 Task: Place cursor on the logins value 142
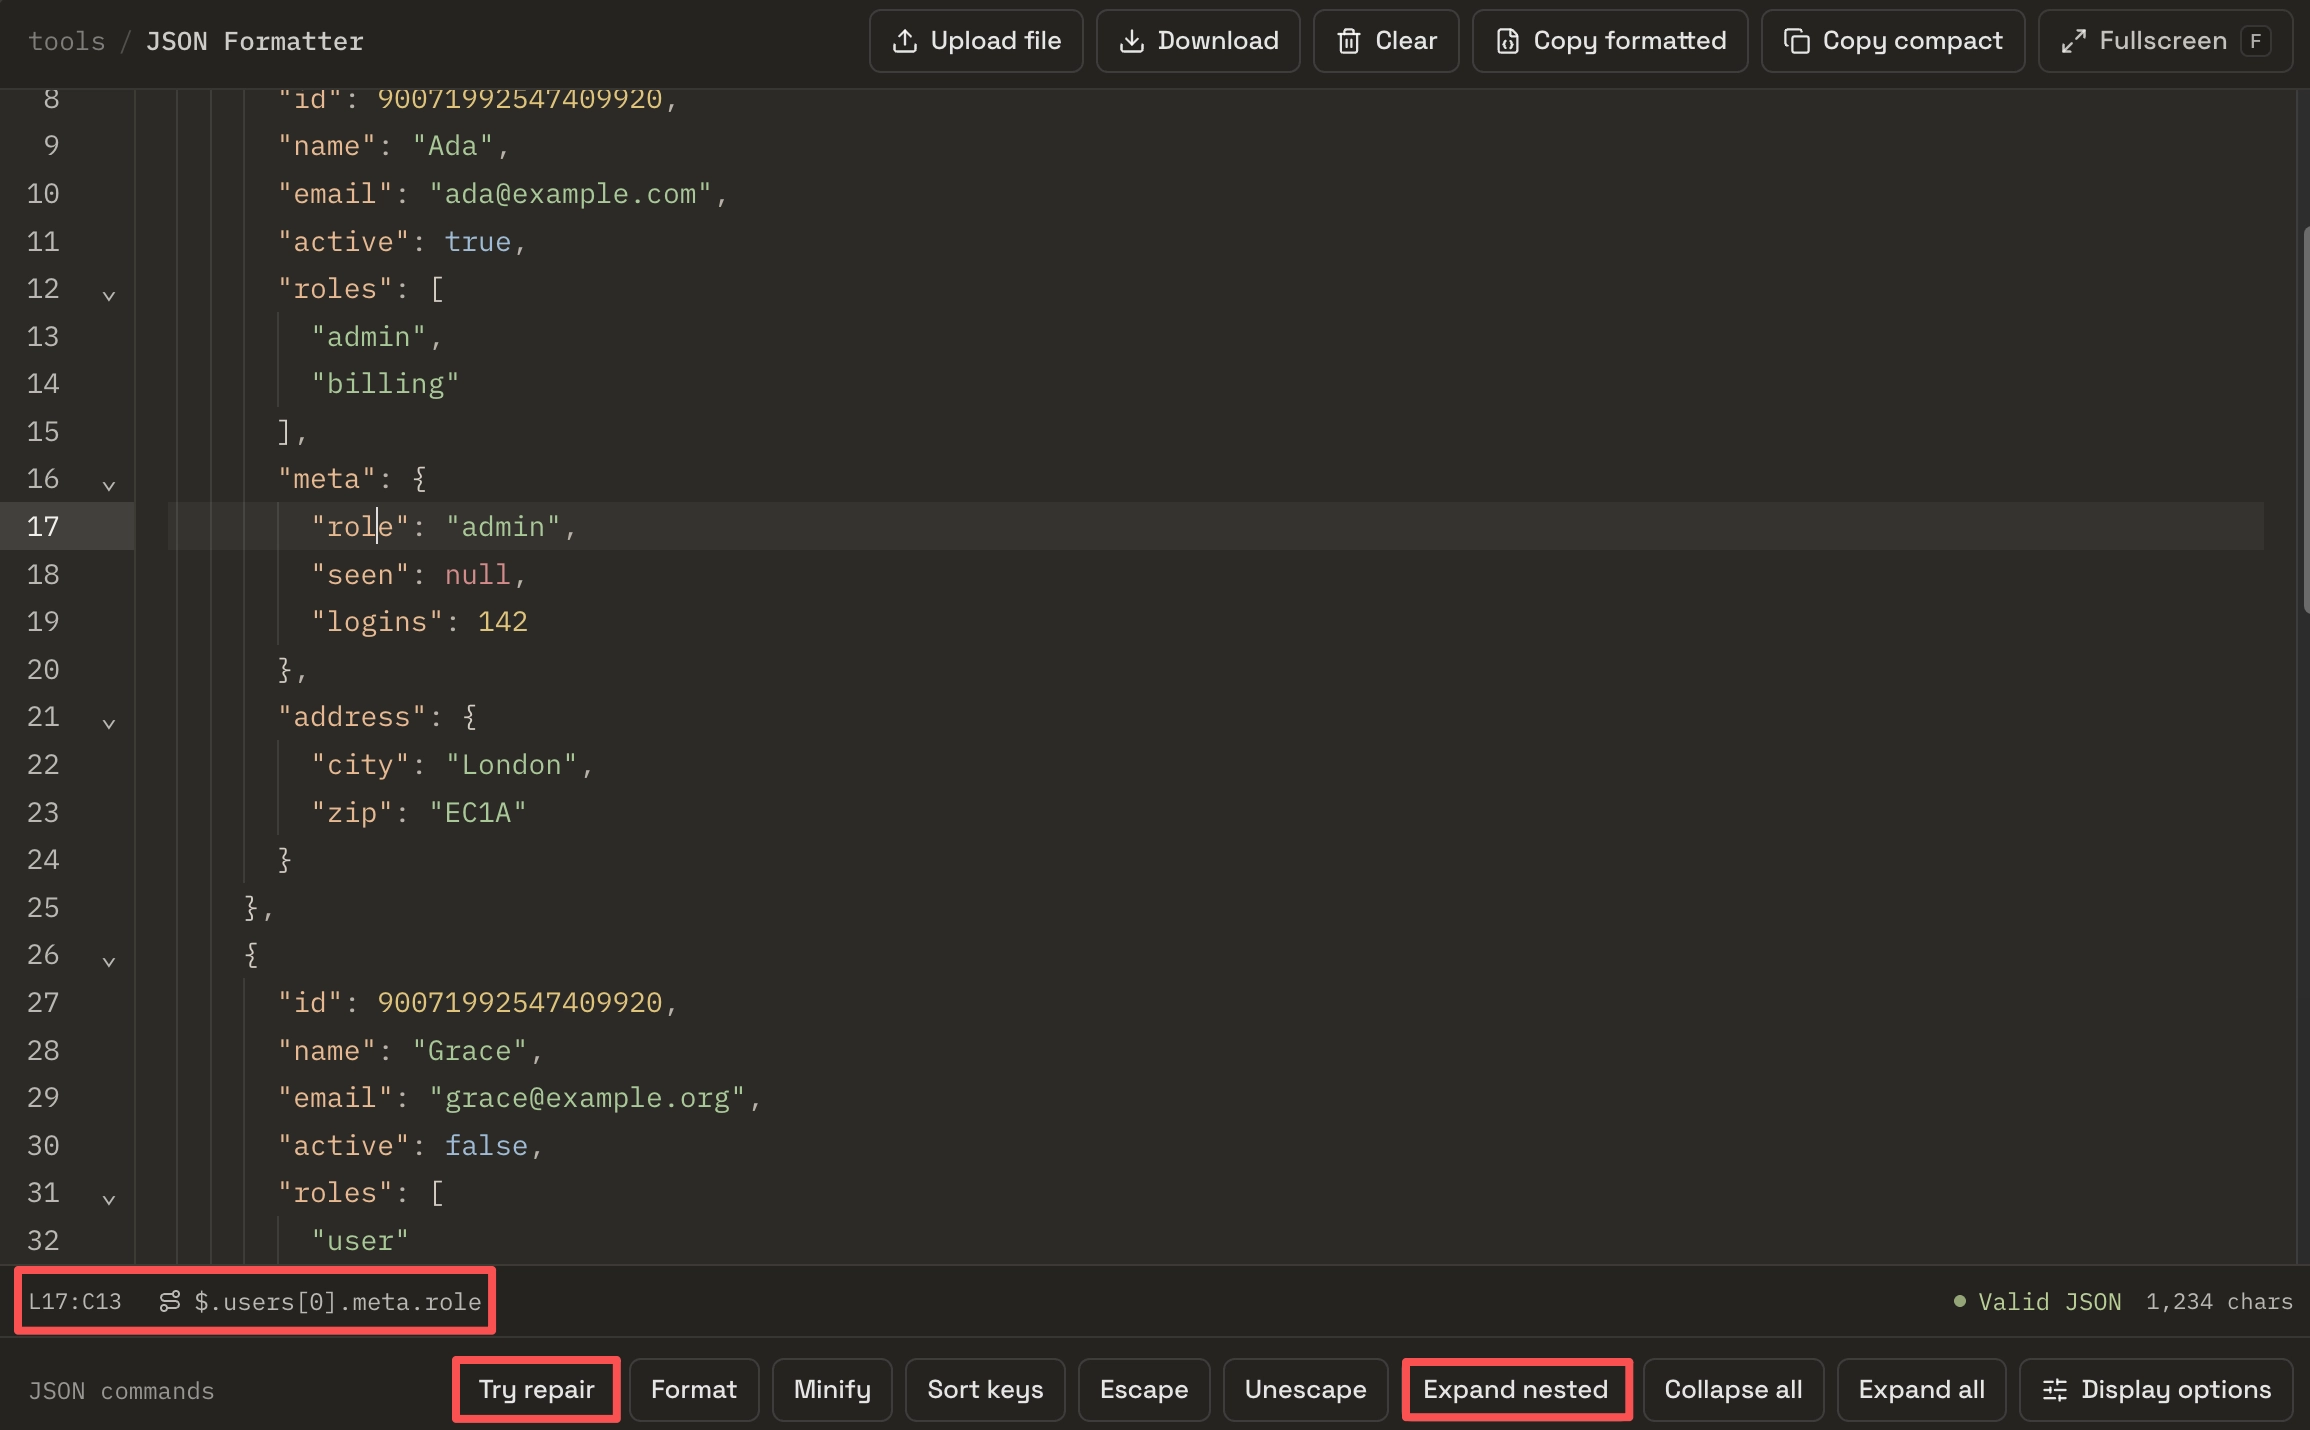502,622
